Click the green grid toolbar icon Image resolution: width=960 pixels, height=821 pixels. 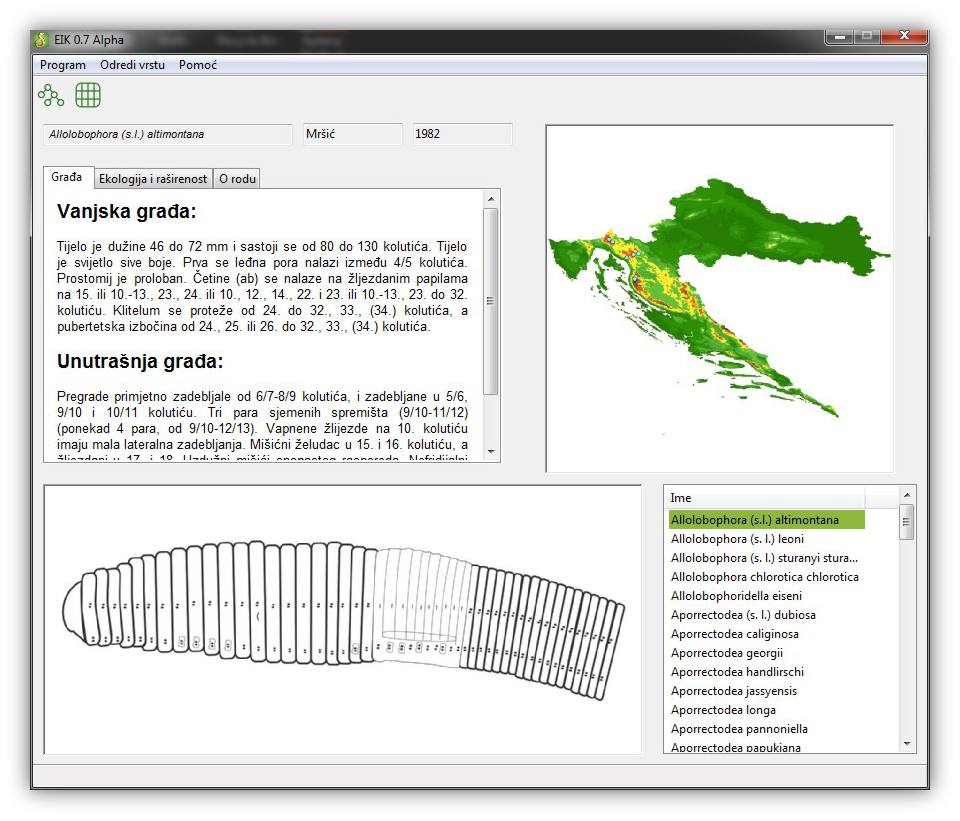coord(88,96)
